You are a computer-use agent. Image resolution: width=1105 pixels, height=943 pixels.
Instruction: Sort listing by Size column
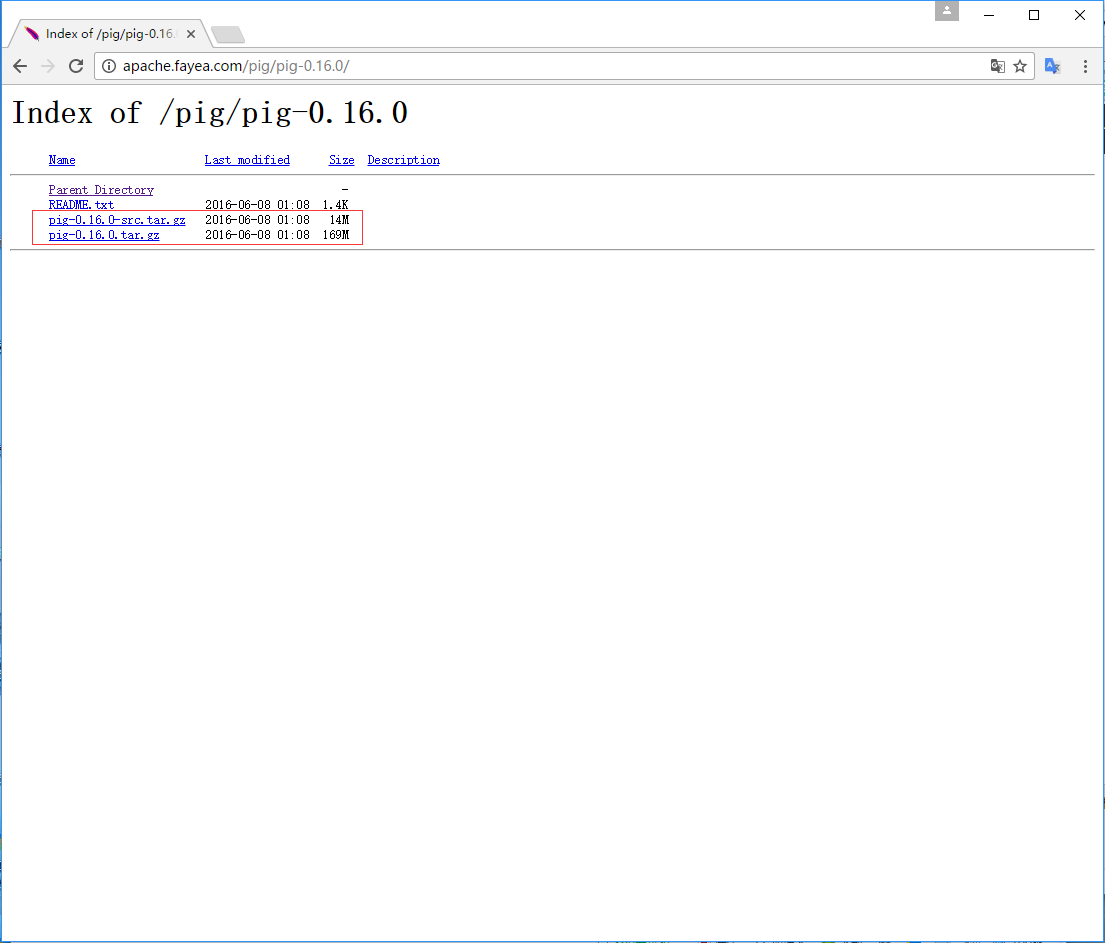pyautogui.click(x=341, y=160)
